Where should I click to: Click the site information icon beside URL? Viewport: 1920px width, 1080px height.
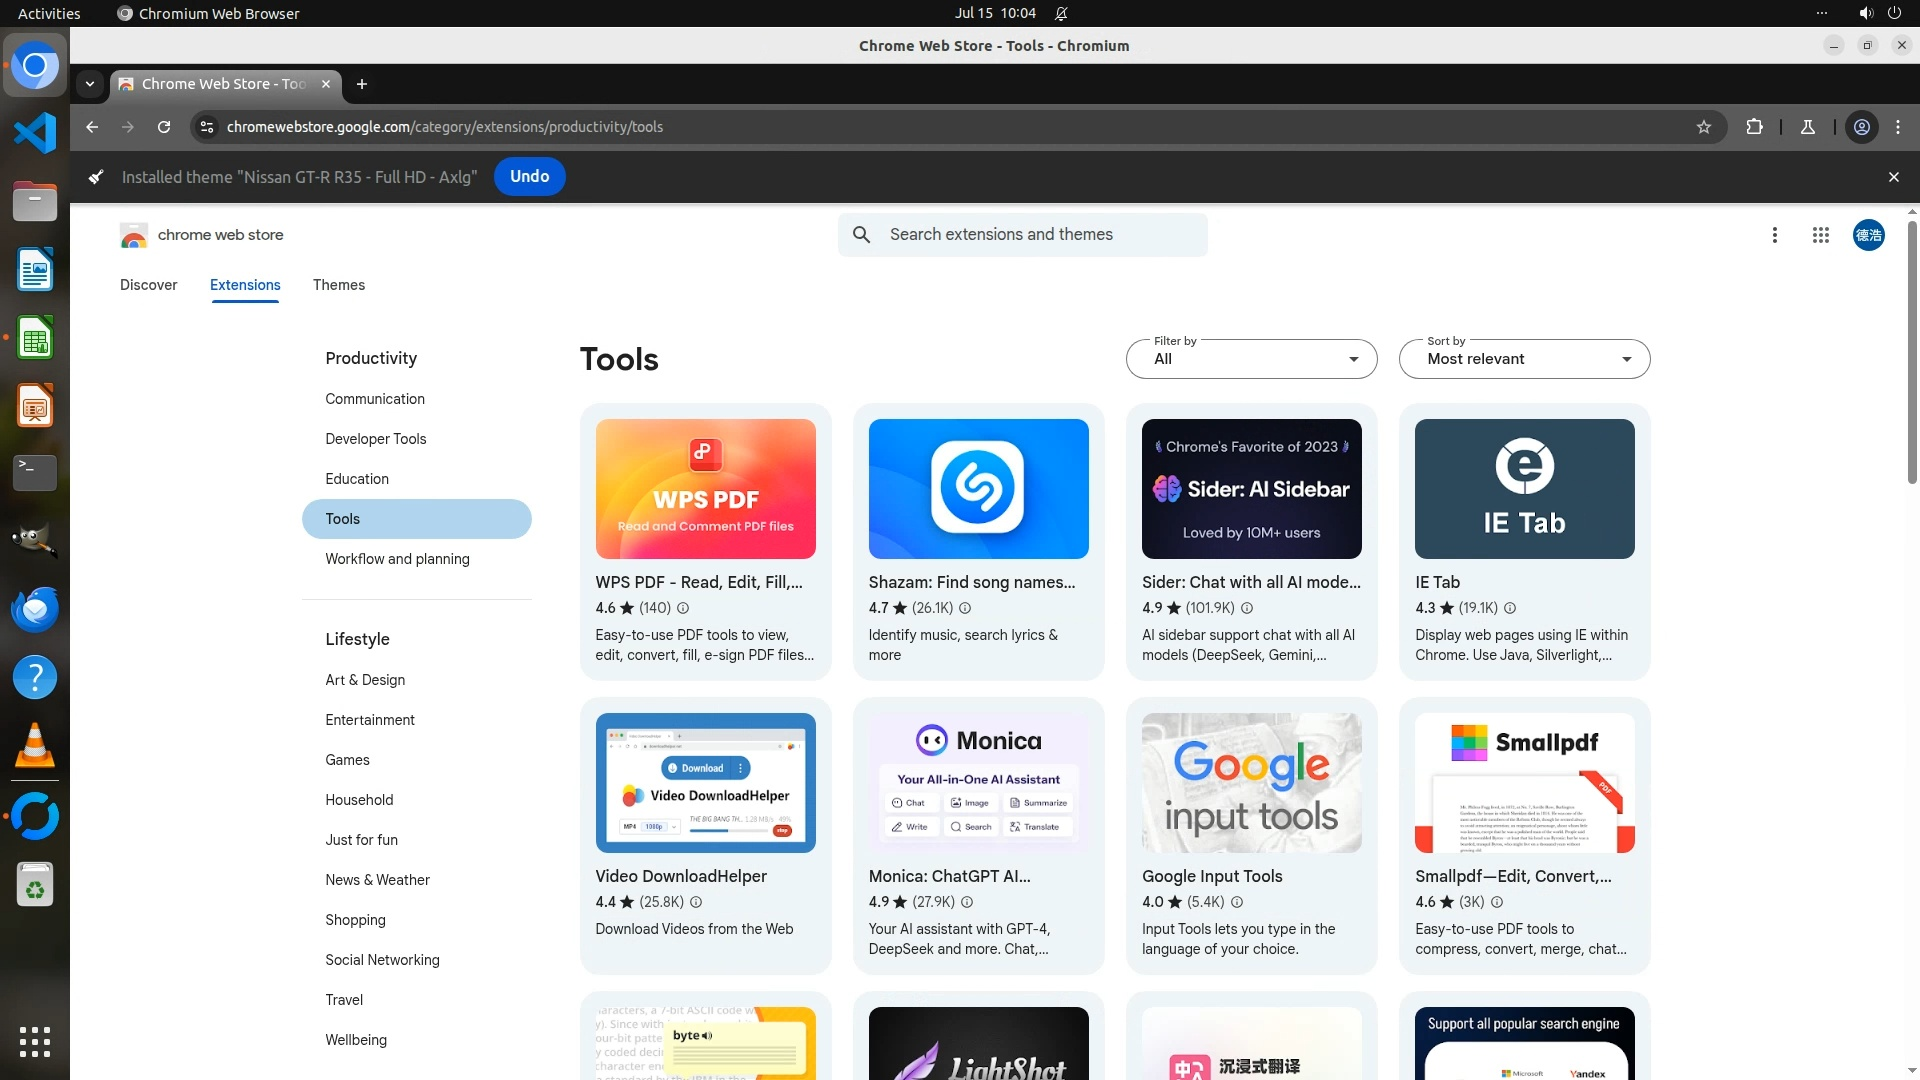(207, 127)
